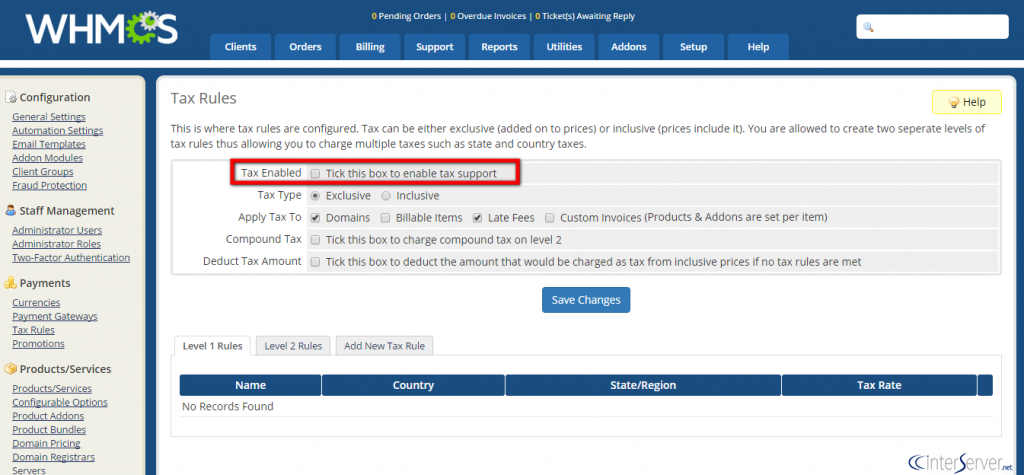Open Domain Pricing link

pyautogui.click(x=46, y=444)
